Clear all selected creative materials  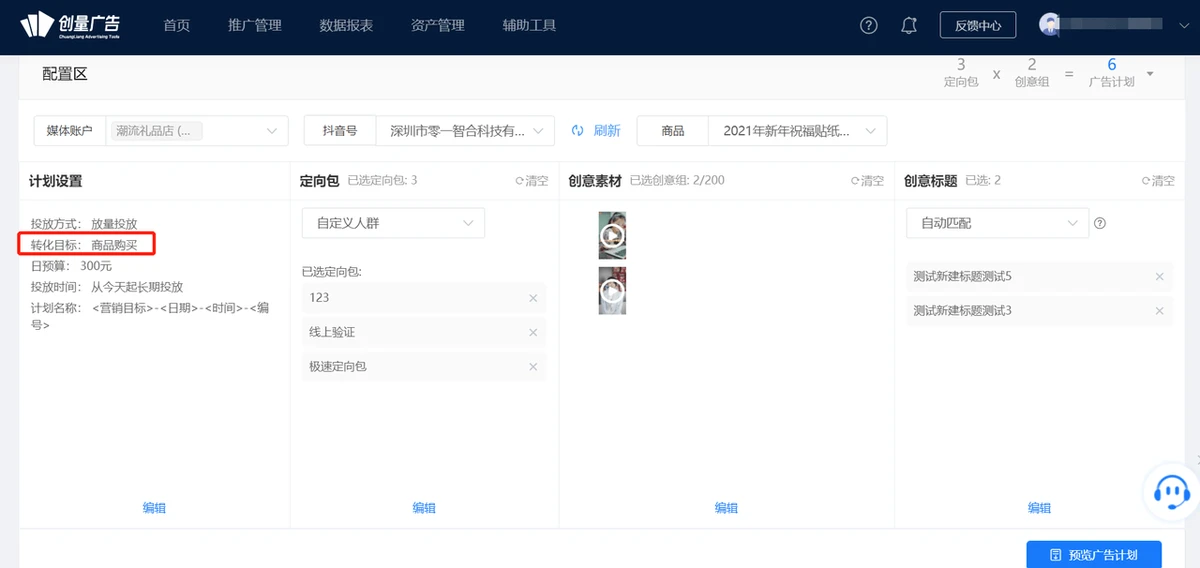click(867, 181)
